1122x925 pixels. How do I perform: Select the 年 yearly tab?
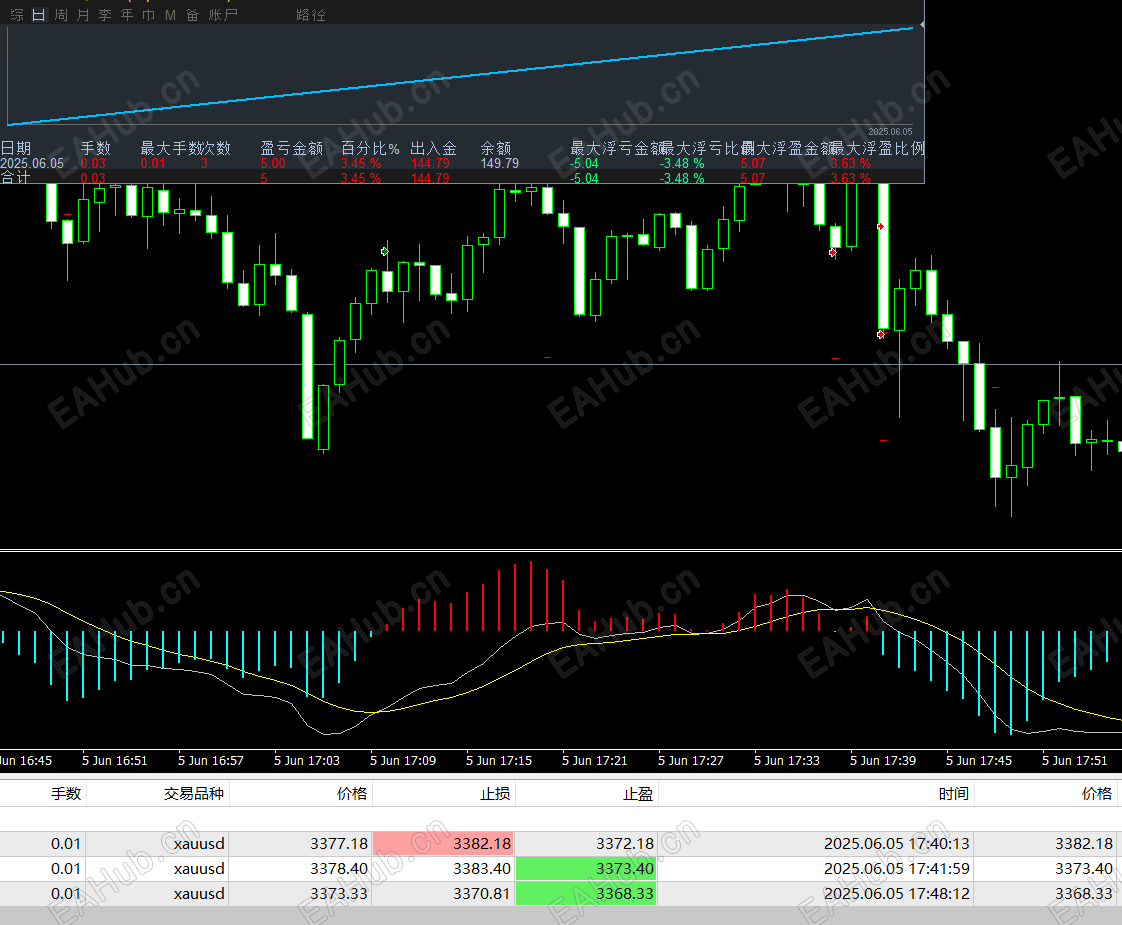[127, 15]
